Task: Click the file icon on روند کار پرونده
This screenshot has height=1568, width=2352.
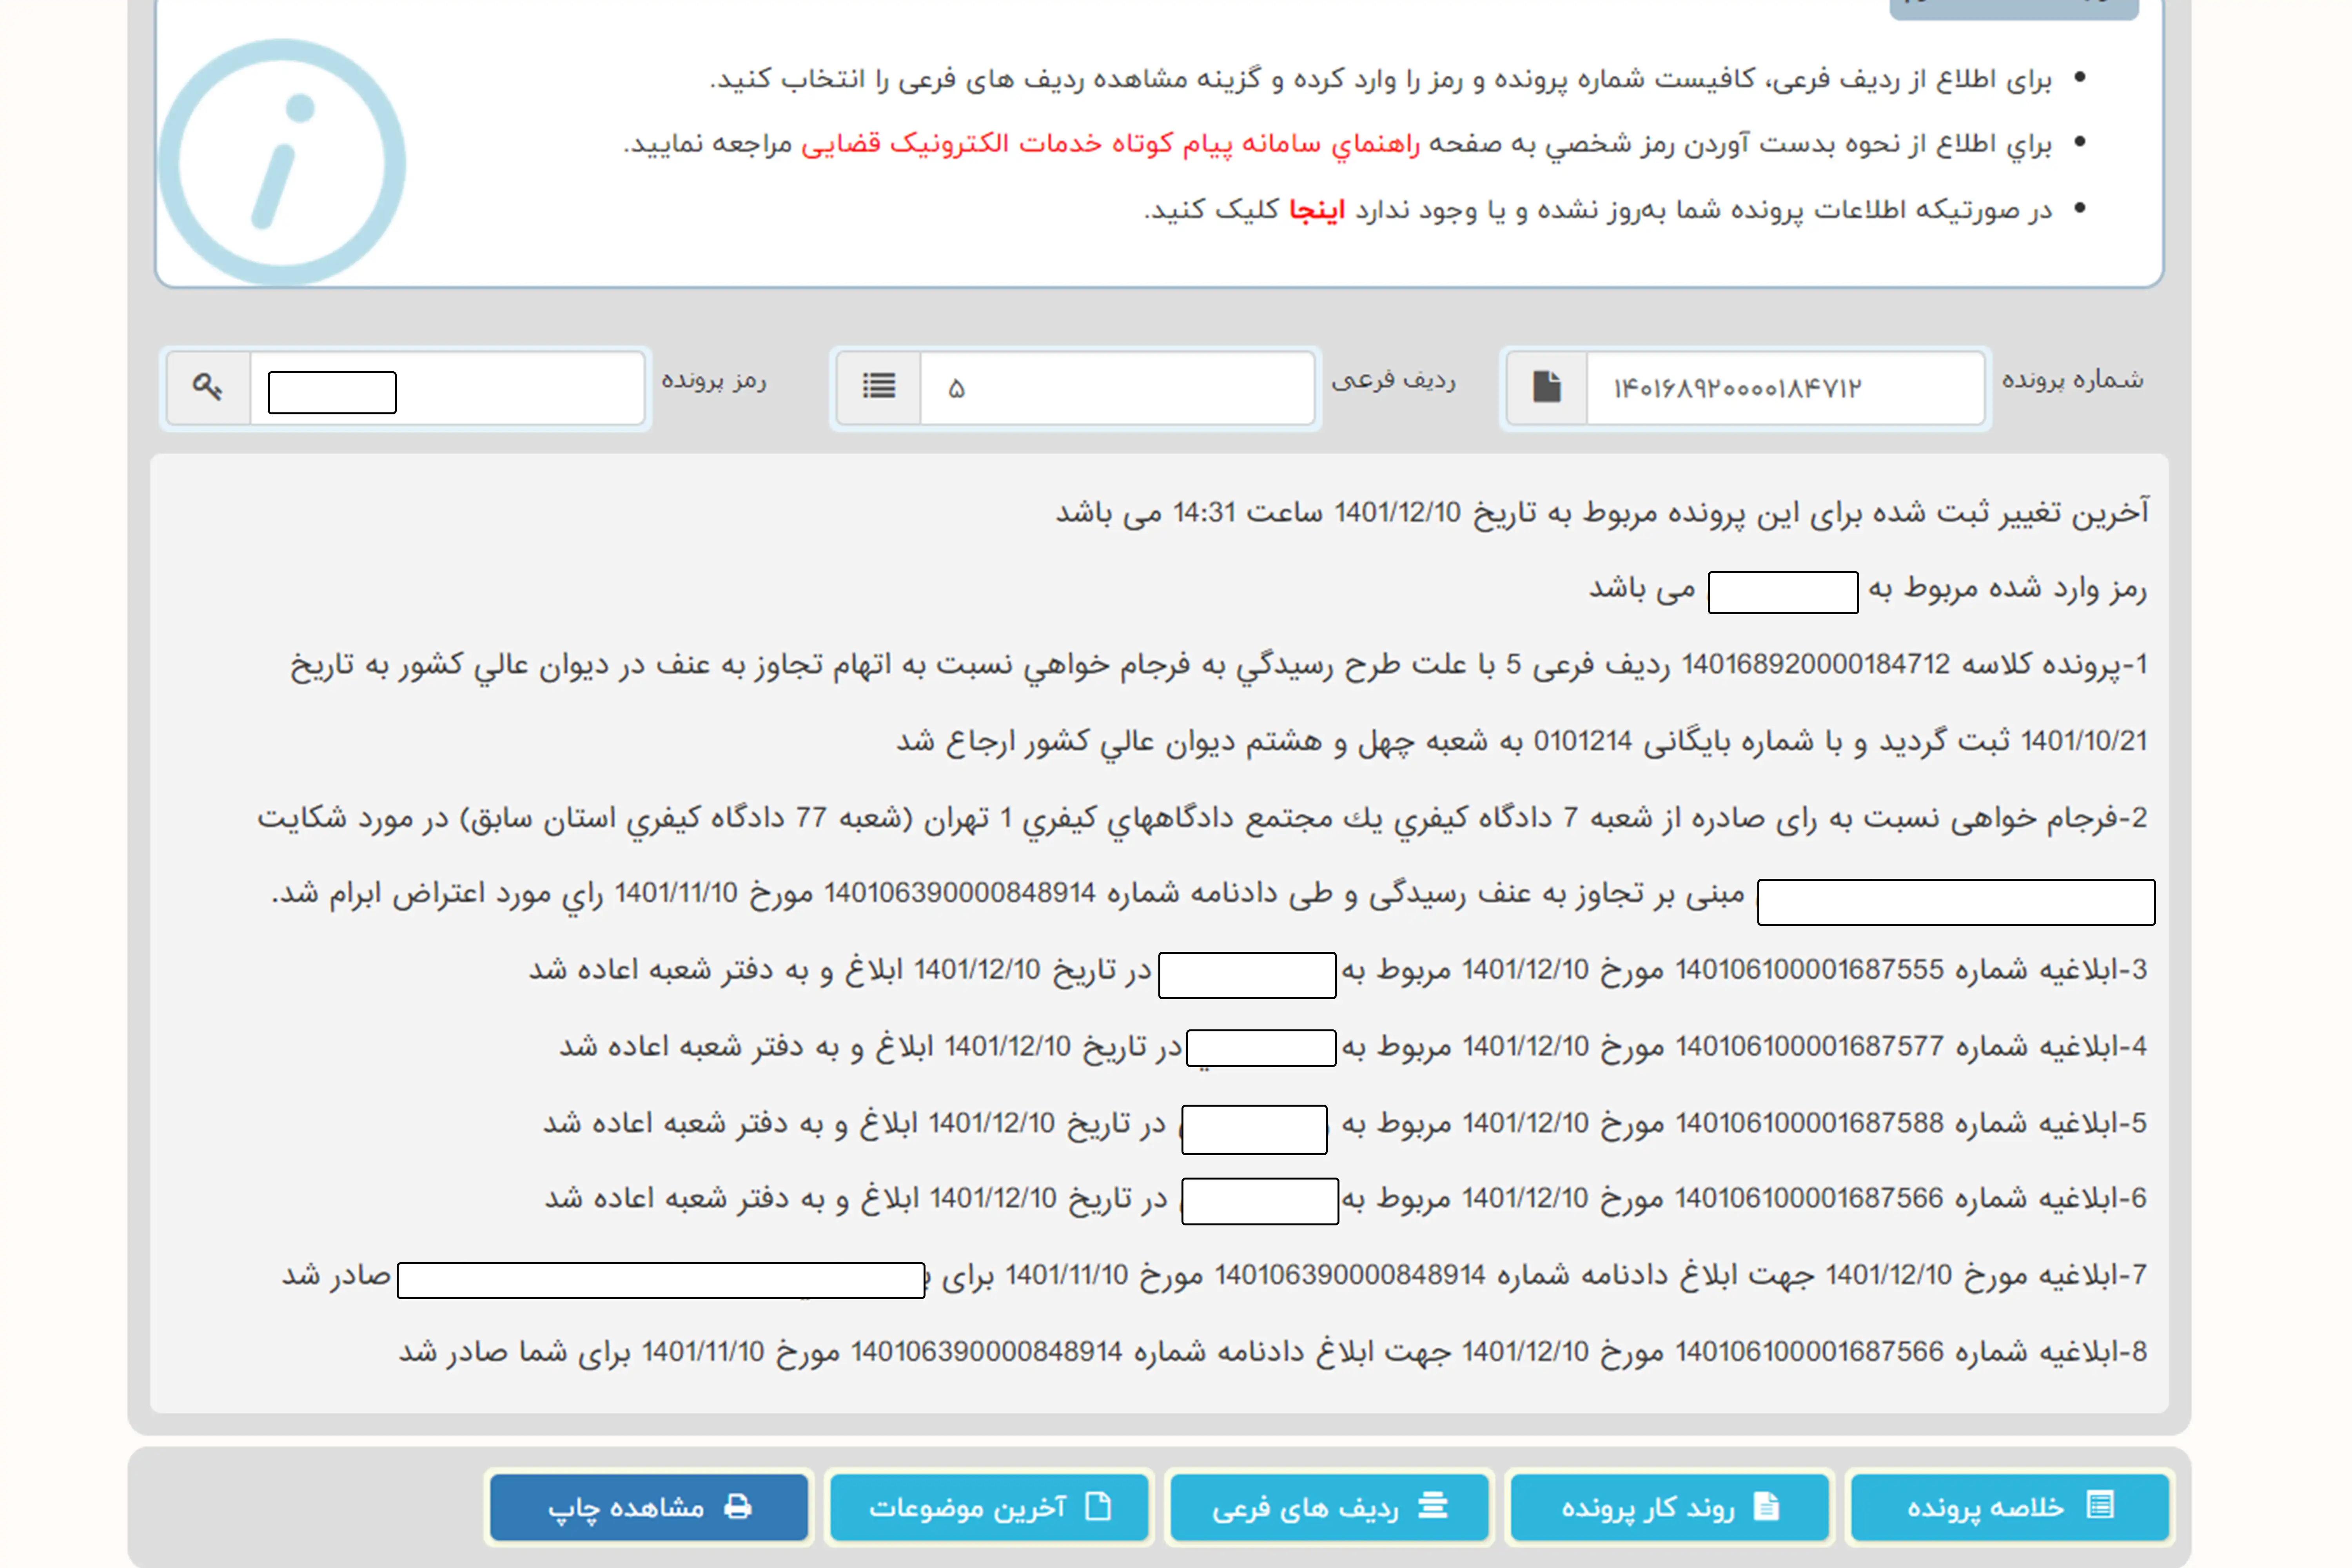Action: [1767, 1506]
